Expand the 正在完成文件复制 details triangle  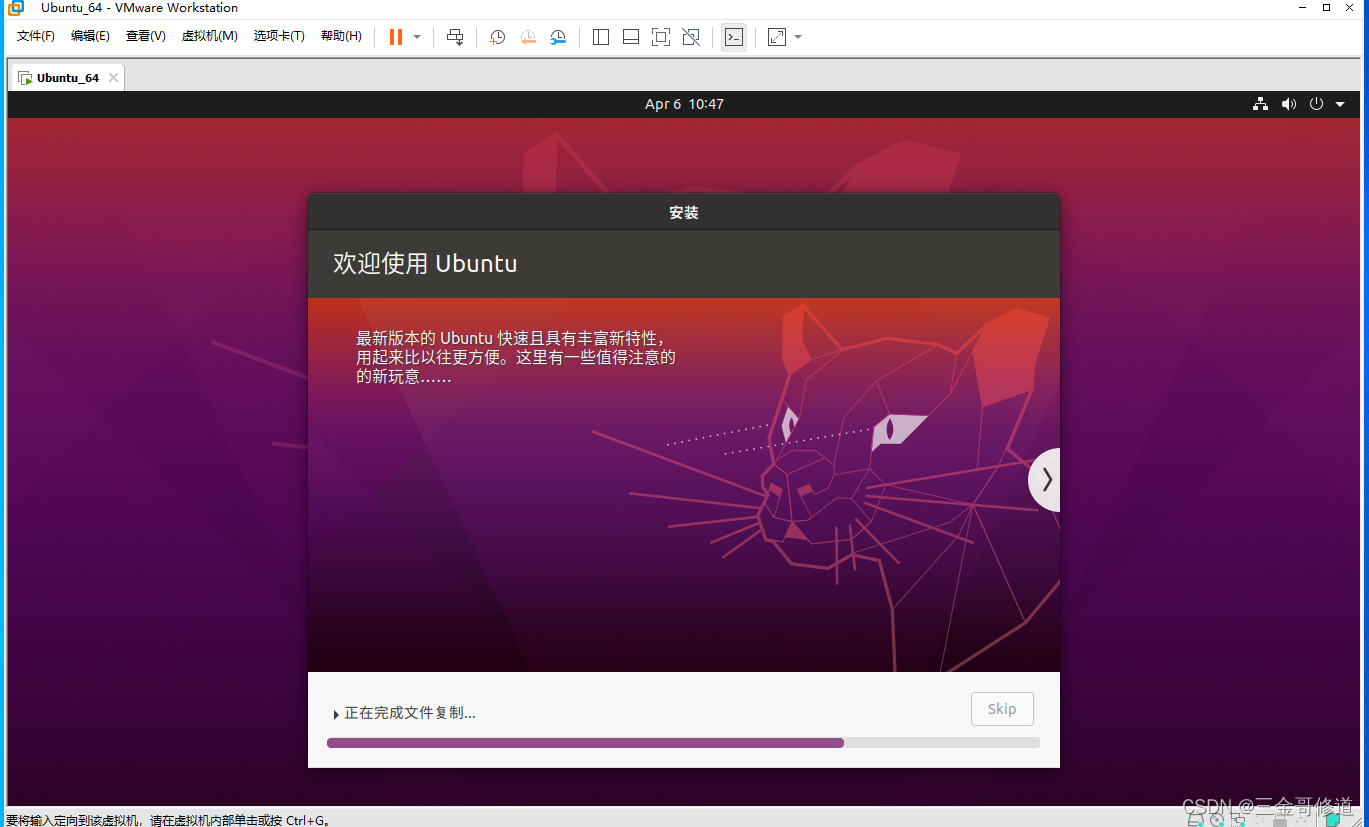(336, 714)
